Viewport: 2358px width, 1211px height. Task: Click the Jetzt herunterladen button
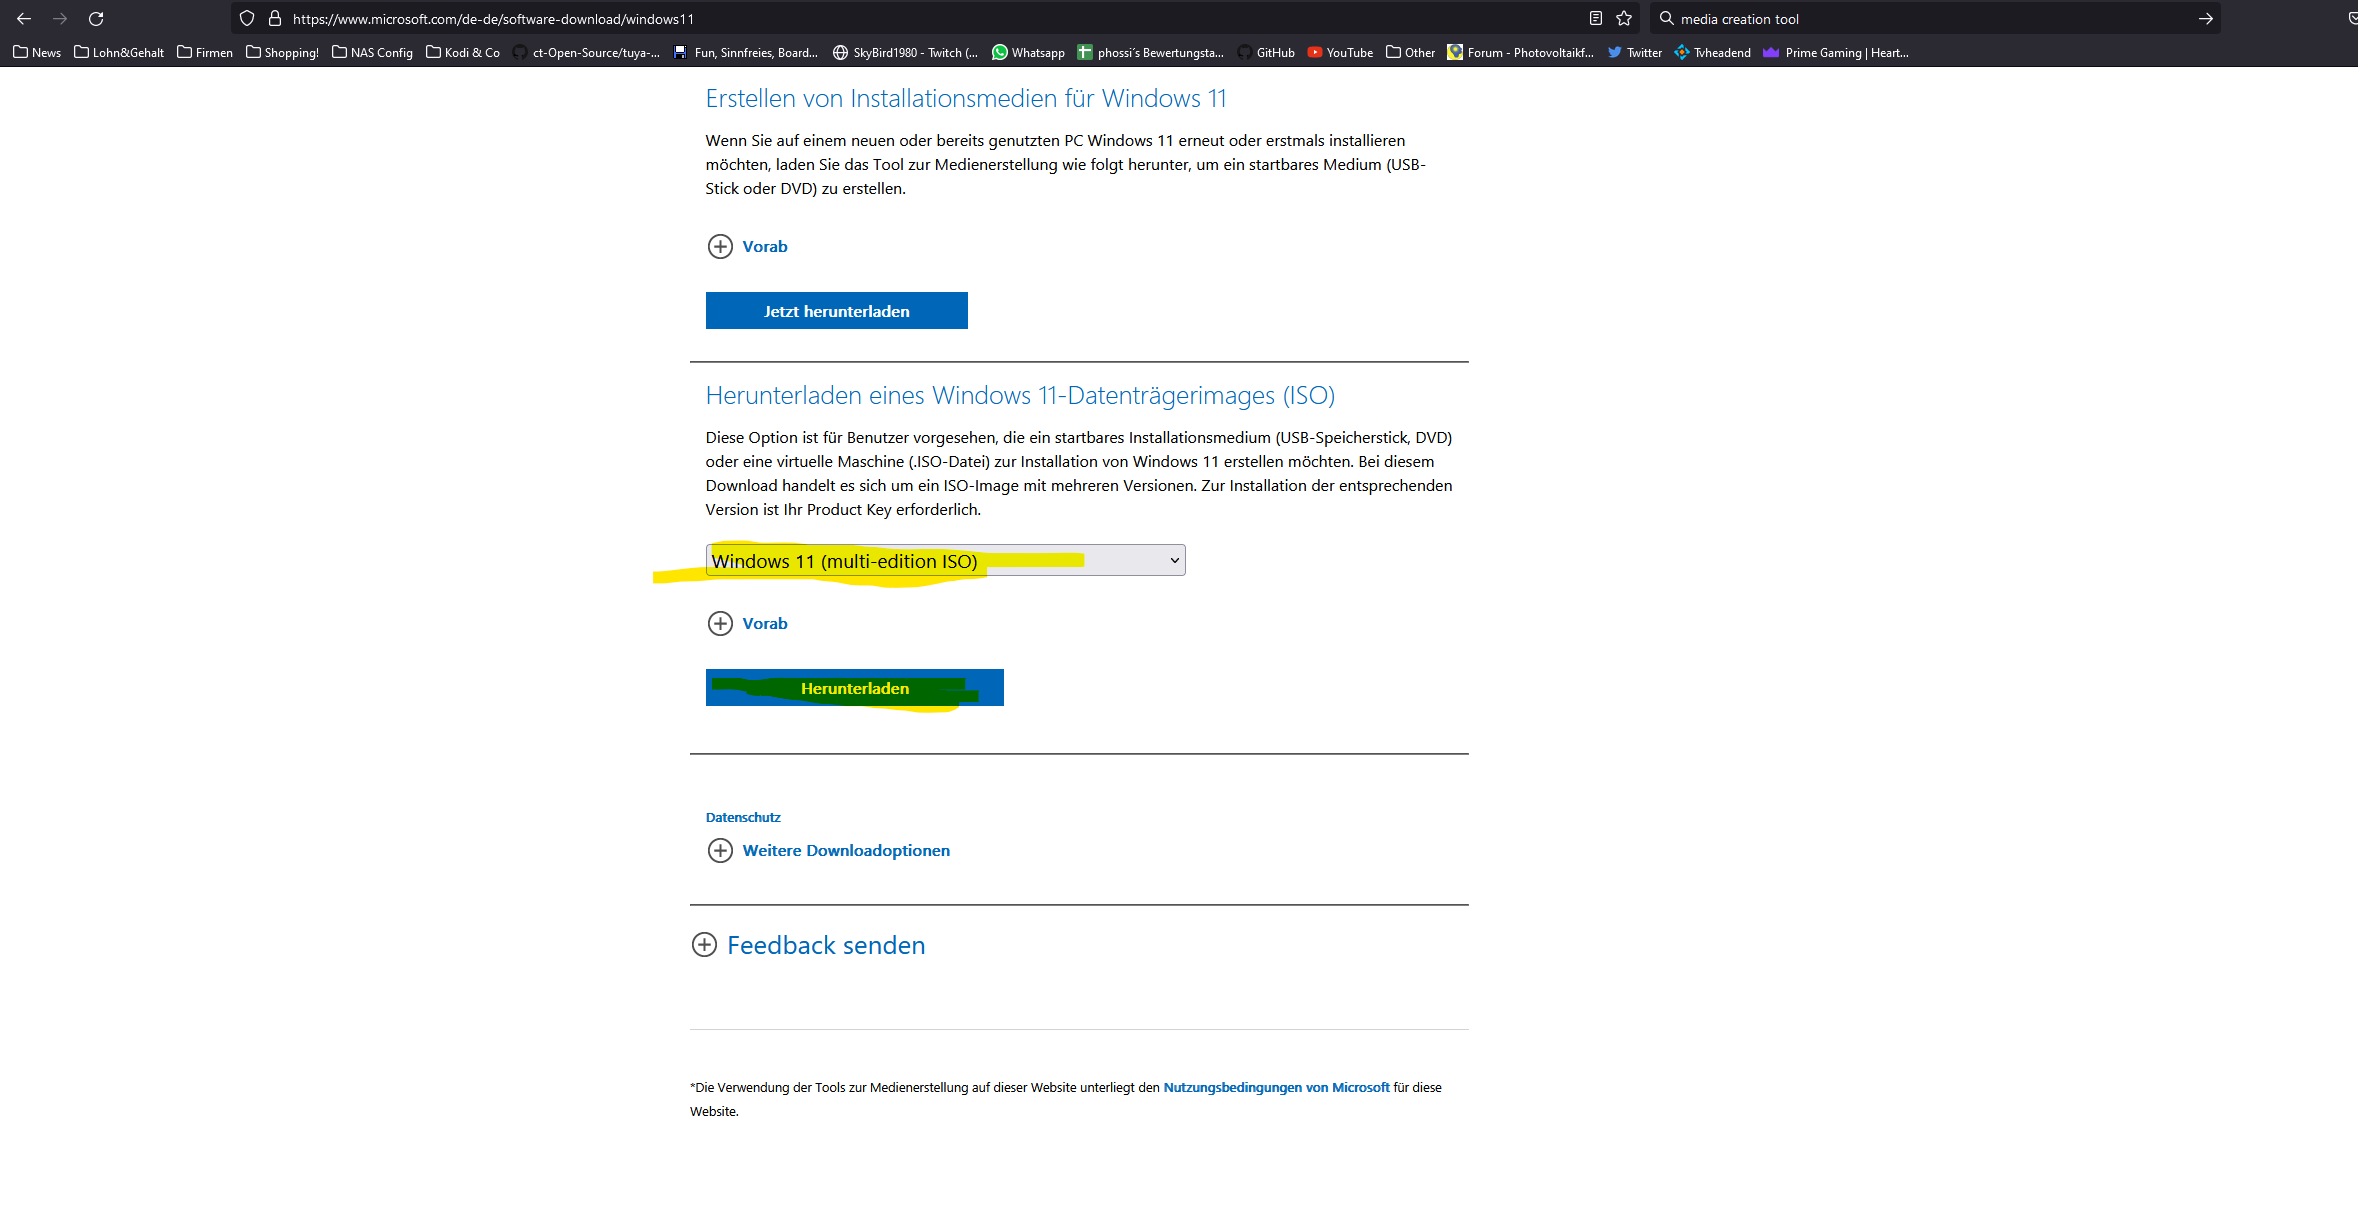click(x=837, y=311)
